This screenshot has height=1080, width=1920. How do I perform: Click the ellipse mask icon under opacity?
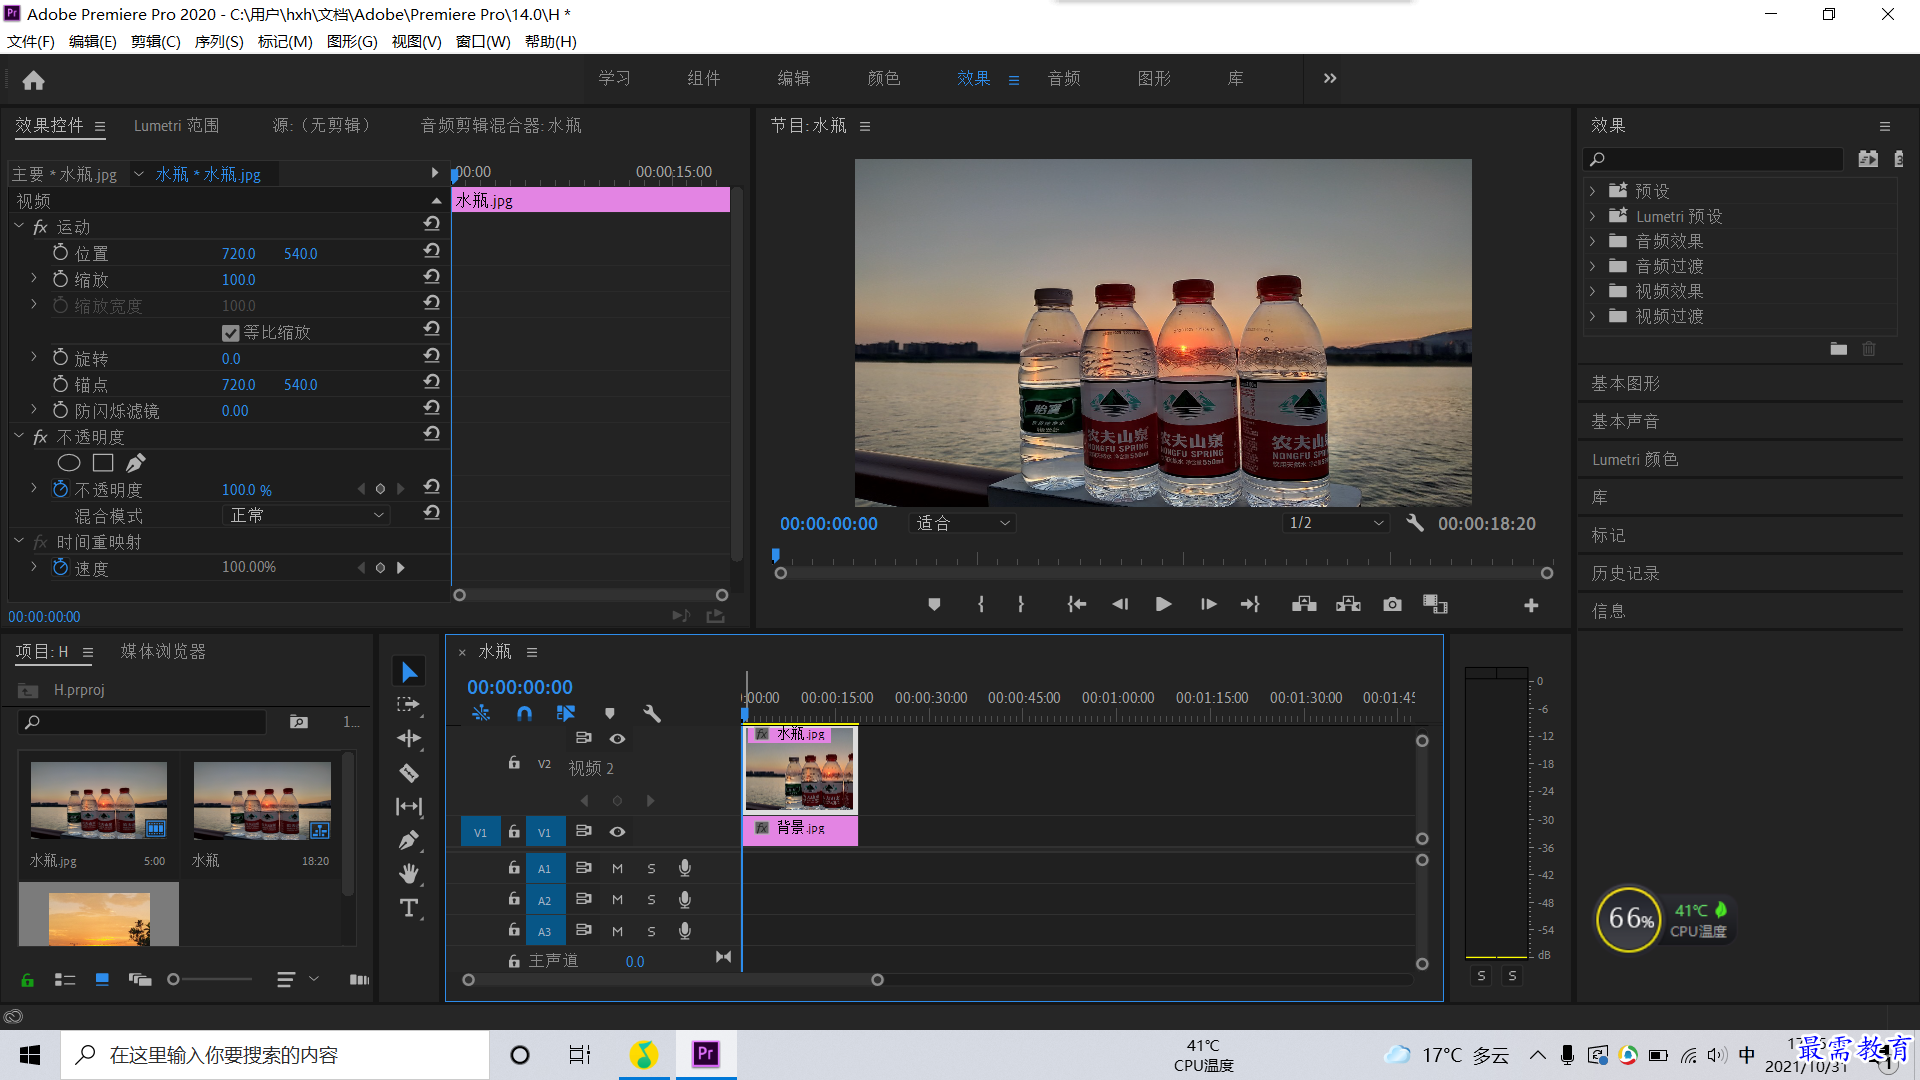coord(69,463)
